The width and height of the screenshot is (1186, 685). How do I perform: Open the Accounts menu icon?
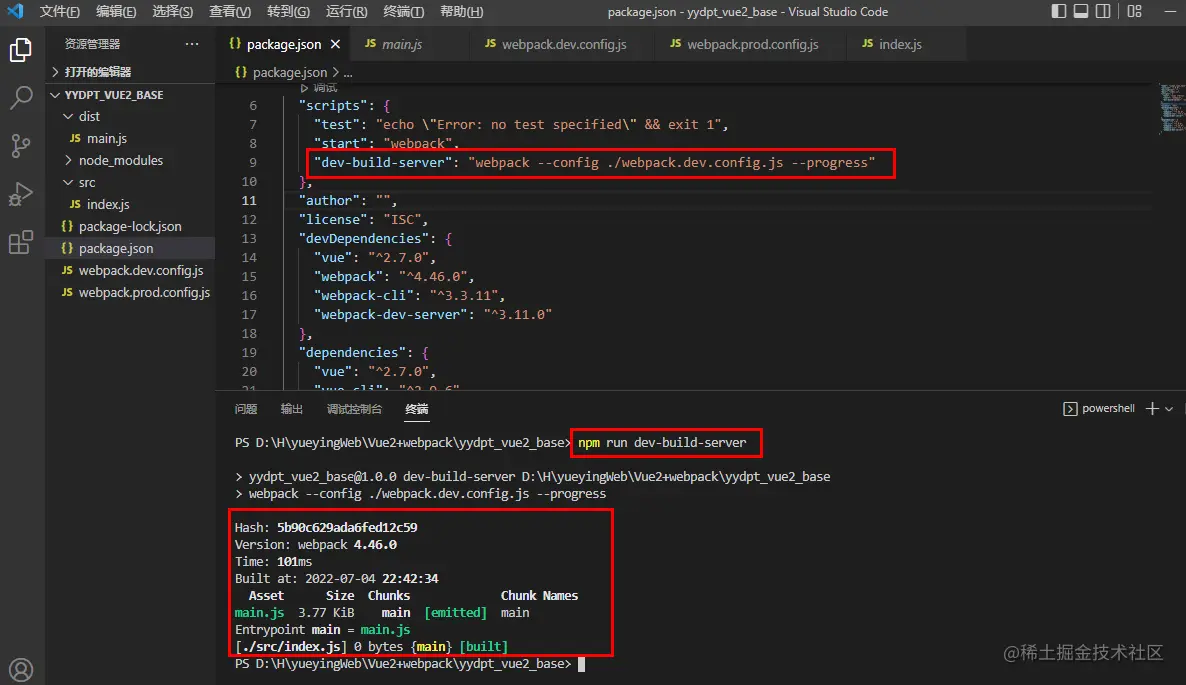(x=20, y=669)
